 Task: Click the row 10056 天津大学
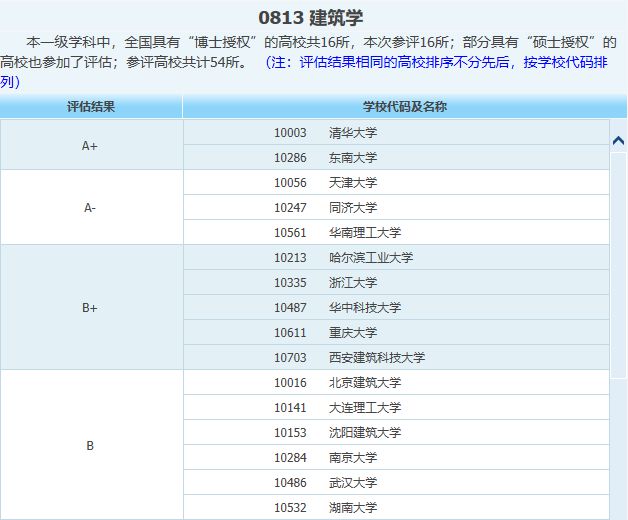coord(396,183)
